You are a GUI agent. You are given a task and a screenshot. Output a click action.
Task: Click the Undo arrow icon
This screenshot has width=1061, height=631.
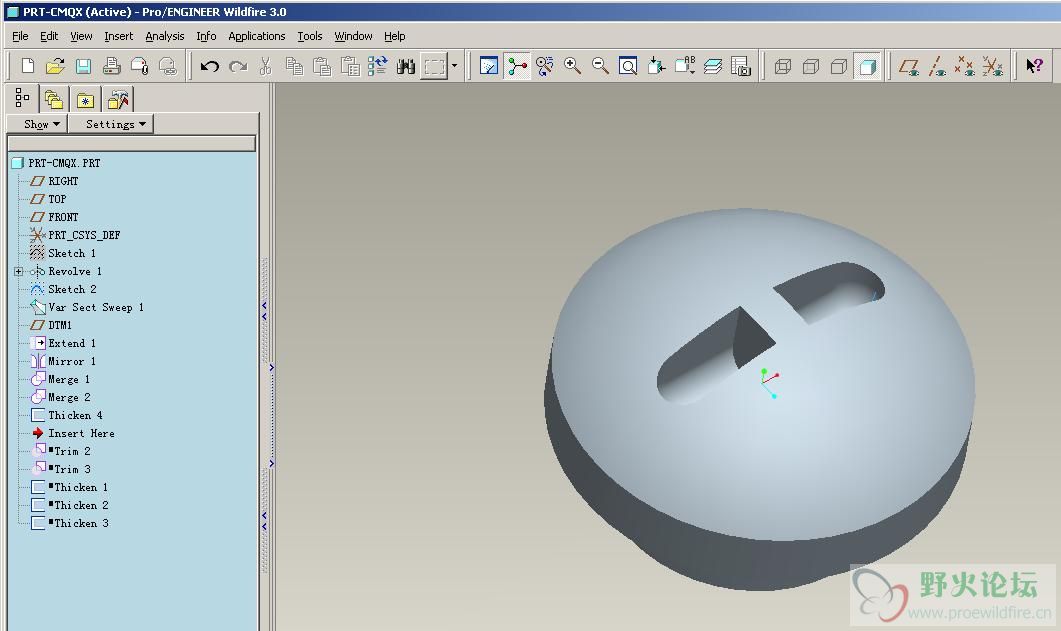pos(209,66)
